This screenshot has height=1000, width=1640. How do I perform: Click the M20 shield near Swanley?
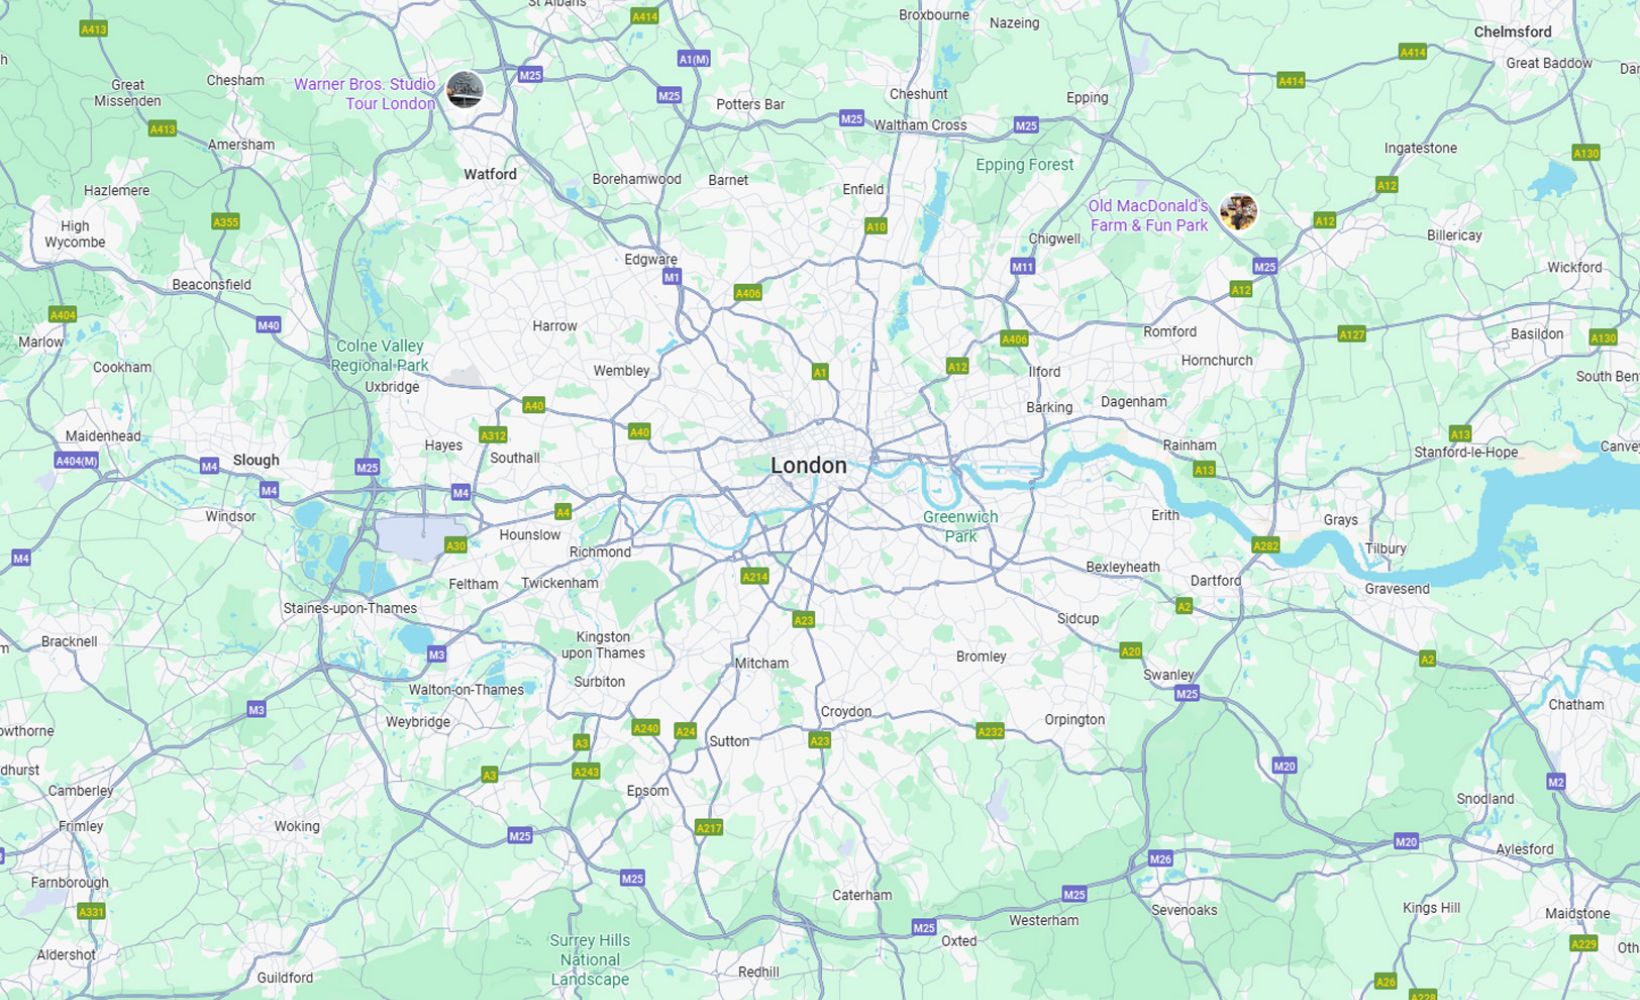click(1284, 766)
